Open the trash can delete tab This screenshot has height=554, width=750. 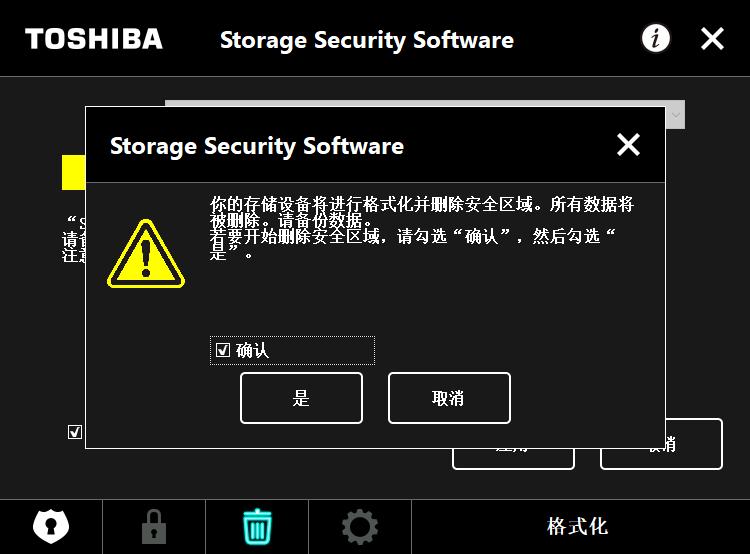(x=257, y=525)
